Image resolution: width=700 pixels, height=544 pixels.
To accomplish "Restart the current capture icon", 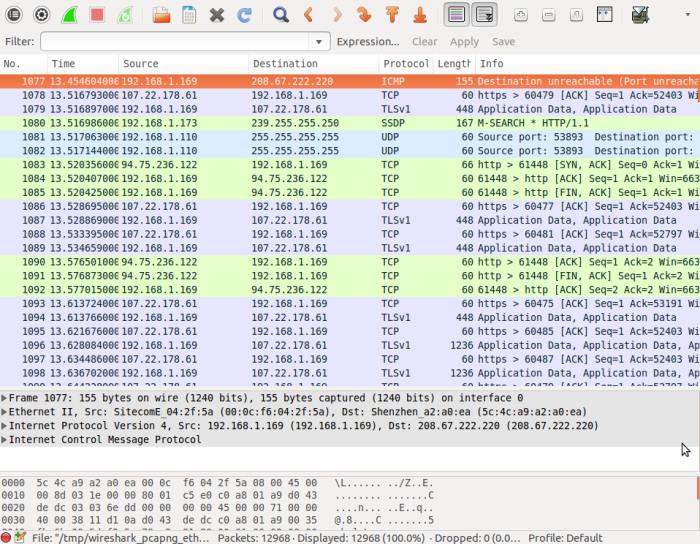I will pyautogui.click(x=125, y=15).
